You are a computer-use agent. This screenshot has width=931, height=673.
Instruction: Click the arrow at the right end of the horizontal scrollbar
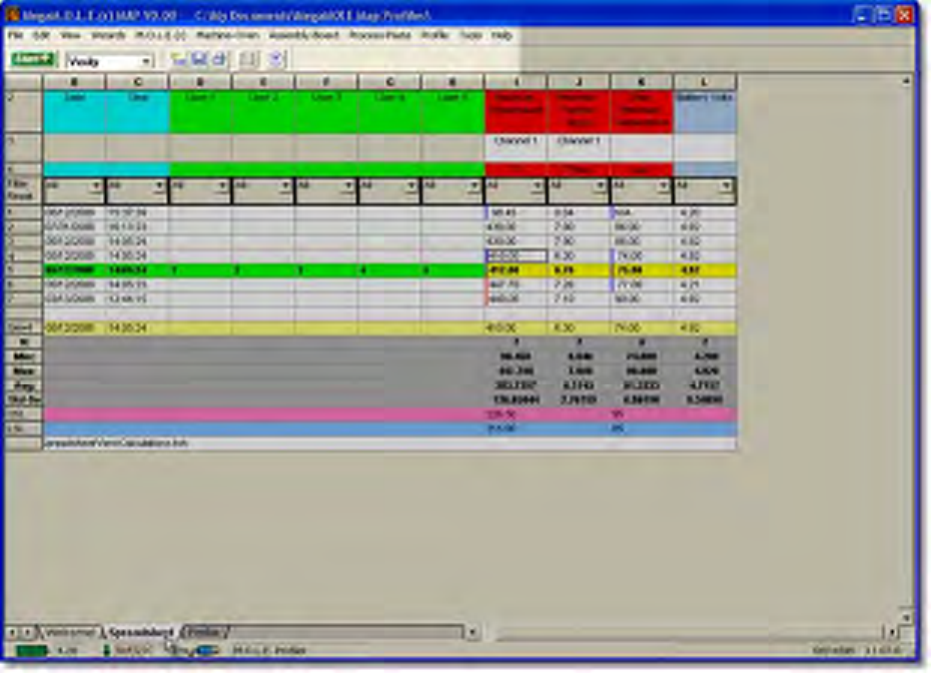(x=891, y=632)
